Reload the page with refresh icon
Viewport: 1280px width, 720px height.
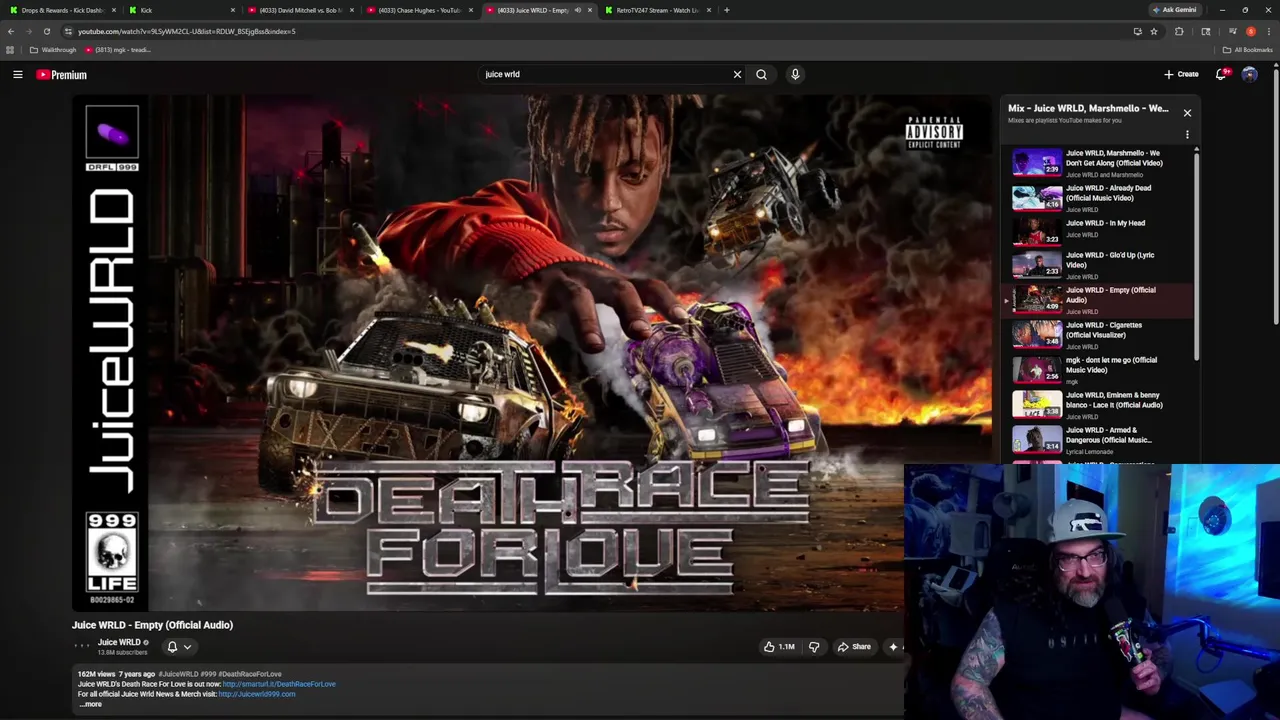click(46, 31)
